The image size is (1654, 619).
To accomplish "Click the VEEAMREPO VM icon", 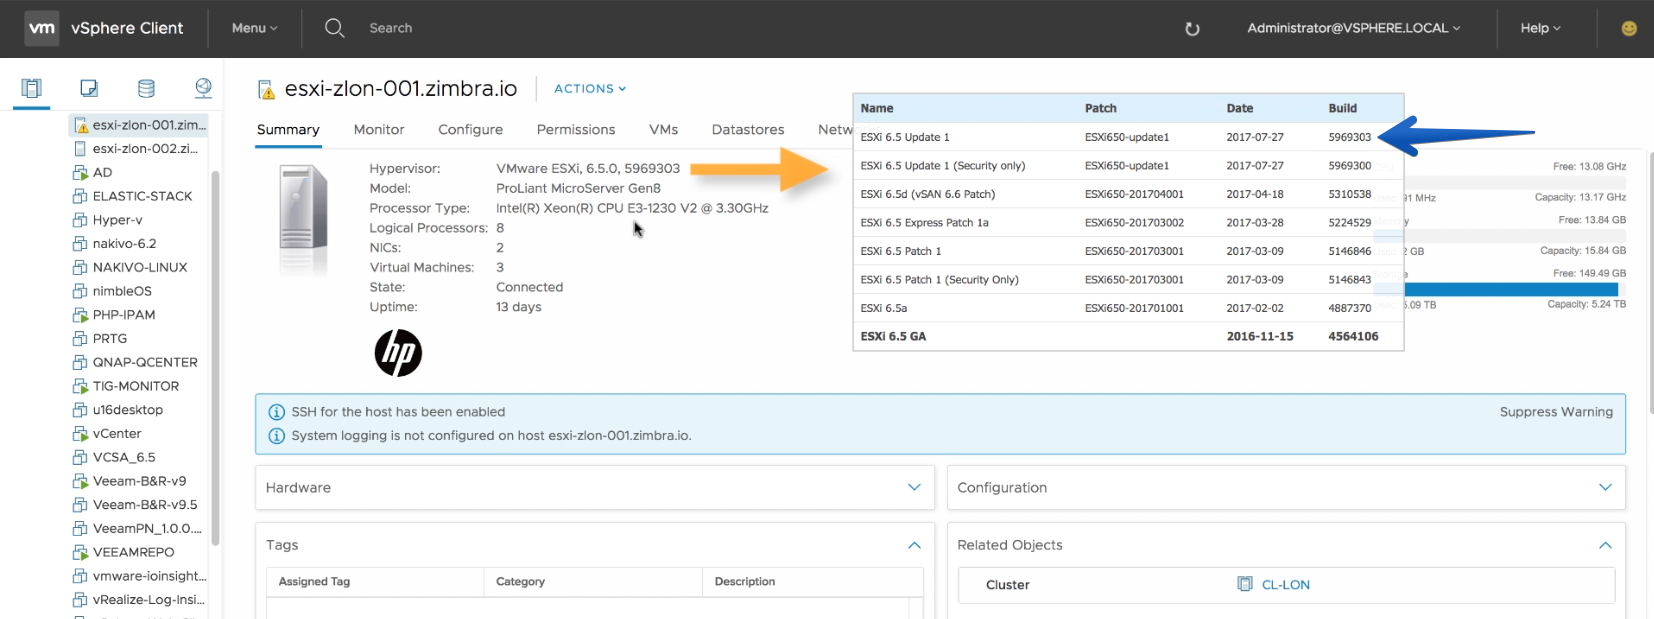I will tap(80, 552).
